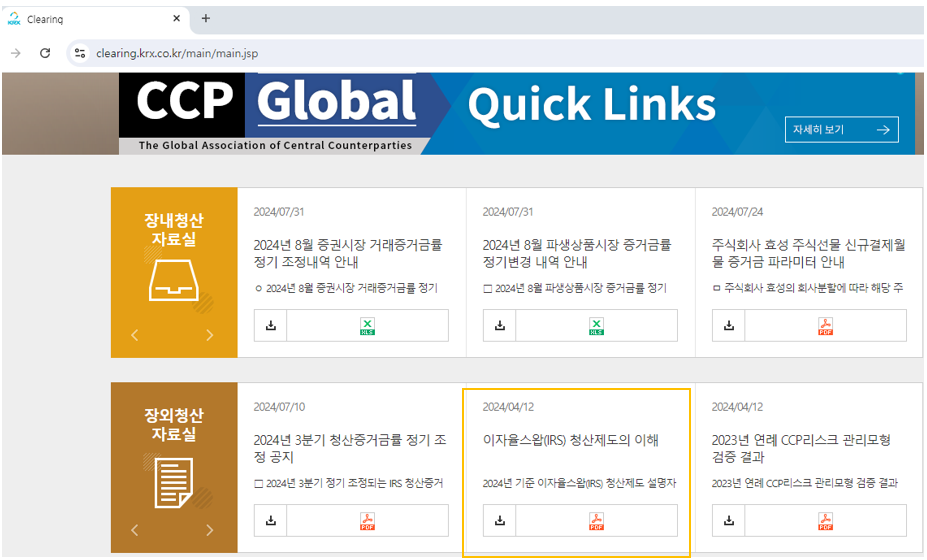Open 2024년 8월 파생상품시장 증거금률 notice
This screenshot has height=560, width=927.
(x=577, y=253)
